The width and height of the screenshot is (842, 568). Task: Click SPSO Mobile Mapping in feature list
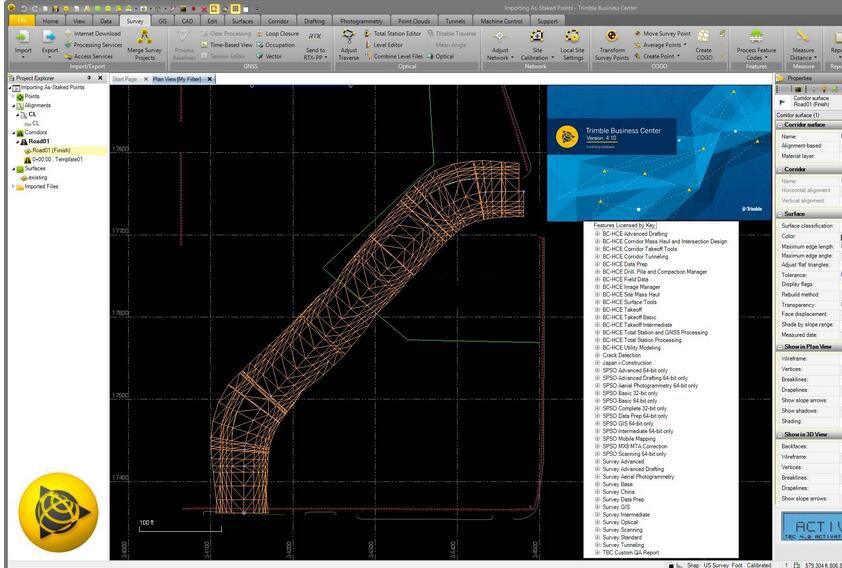click(629, 439)
